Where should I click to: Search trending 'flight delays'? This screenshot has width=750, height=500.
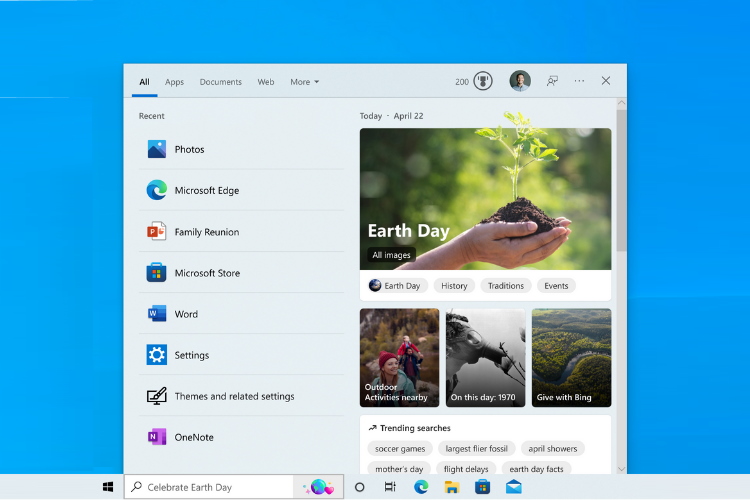(466, 468)
